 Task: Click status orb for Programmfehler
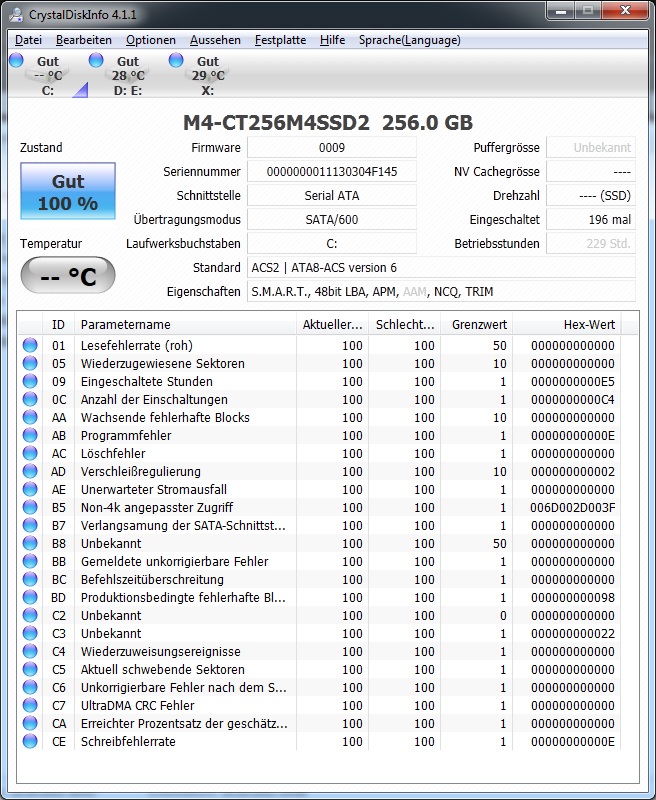point(30,435)
